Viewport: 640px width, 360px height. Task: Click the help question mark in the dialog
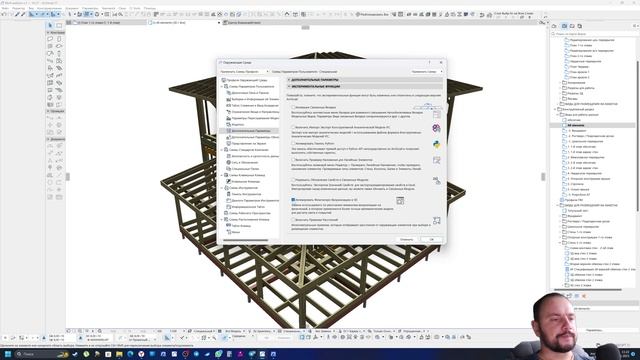(x=429, y=62)
